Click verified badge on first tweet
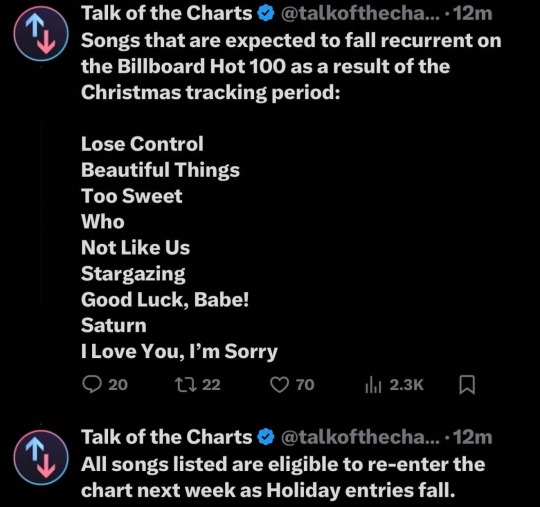 (266, 14)
